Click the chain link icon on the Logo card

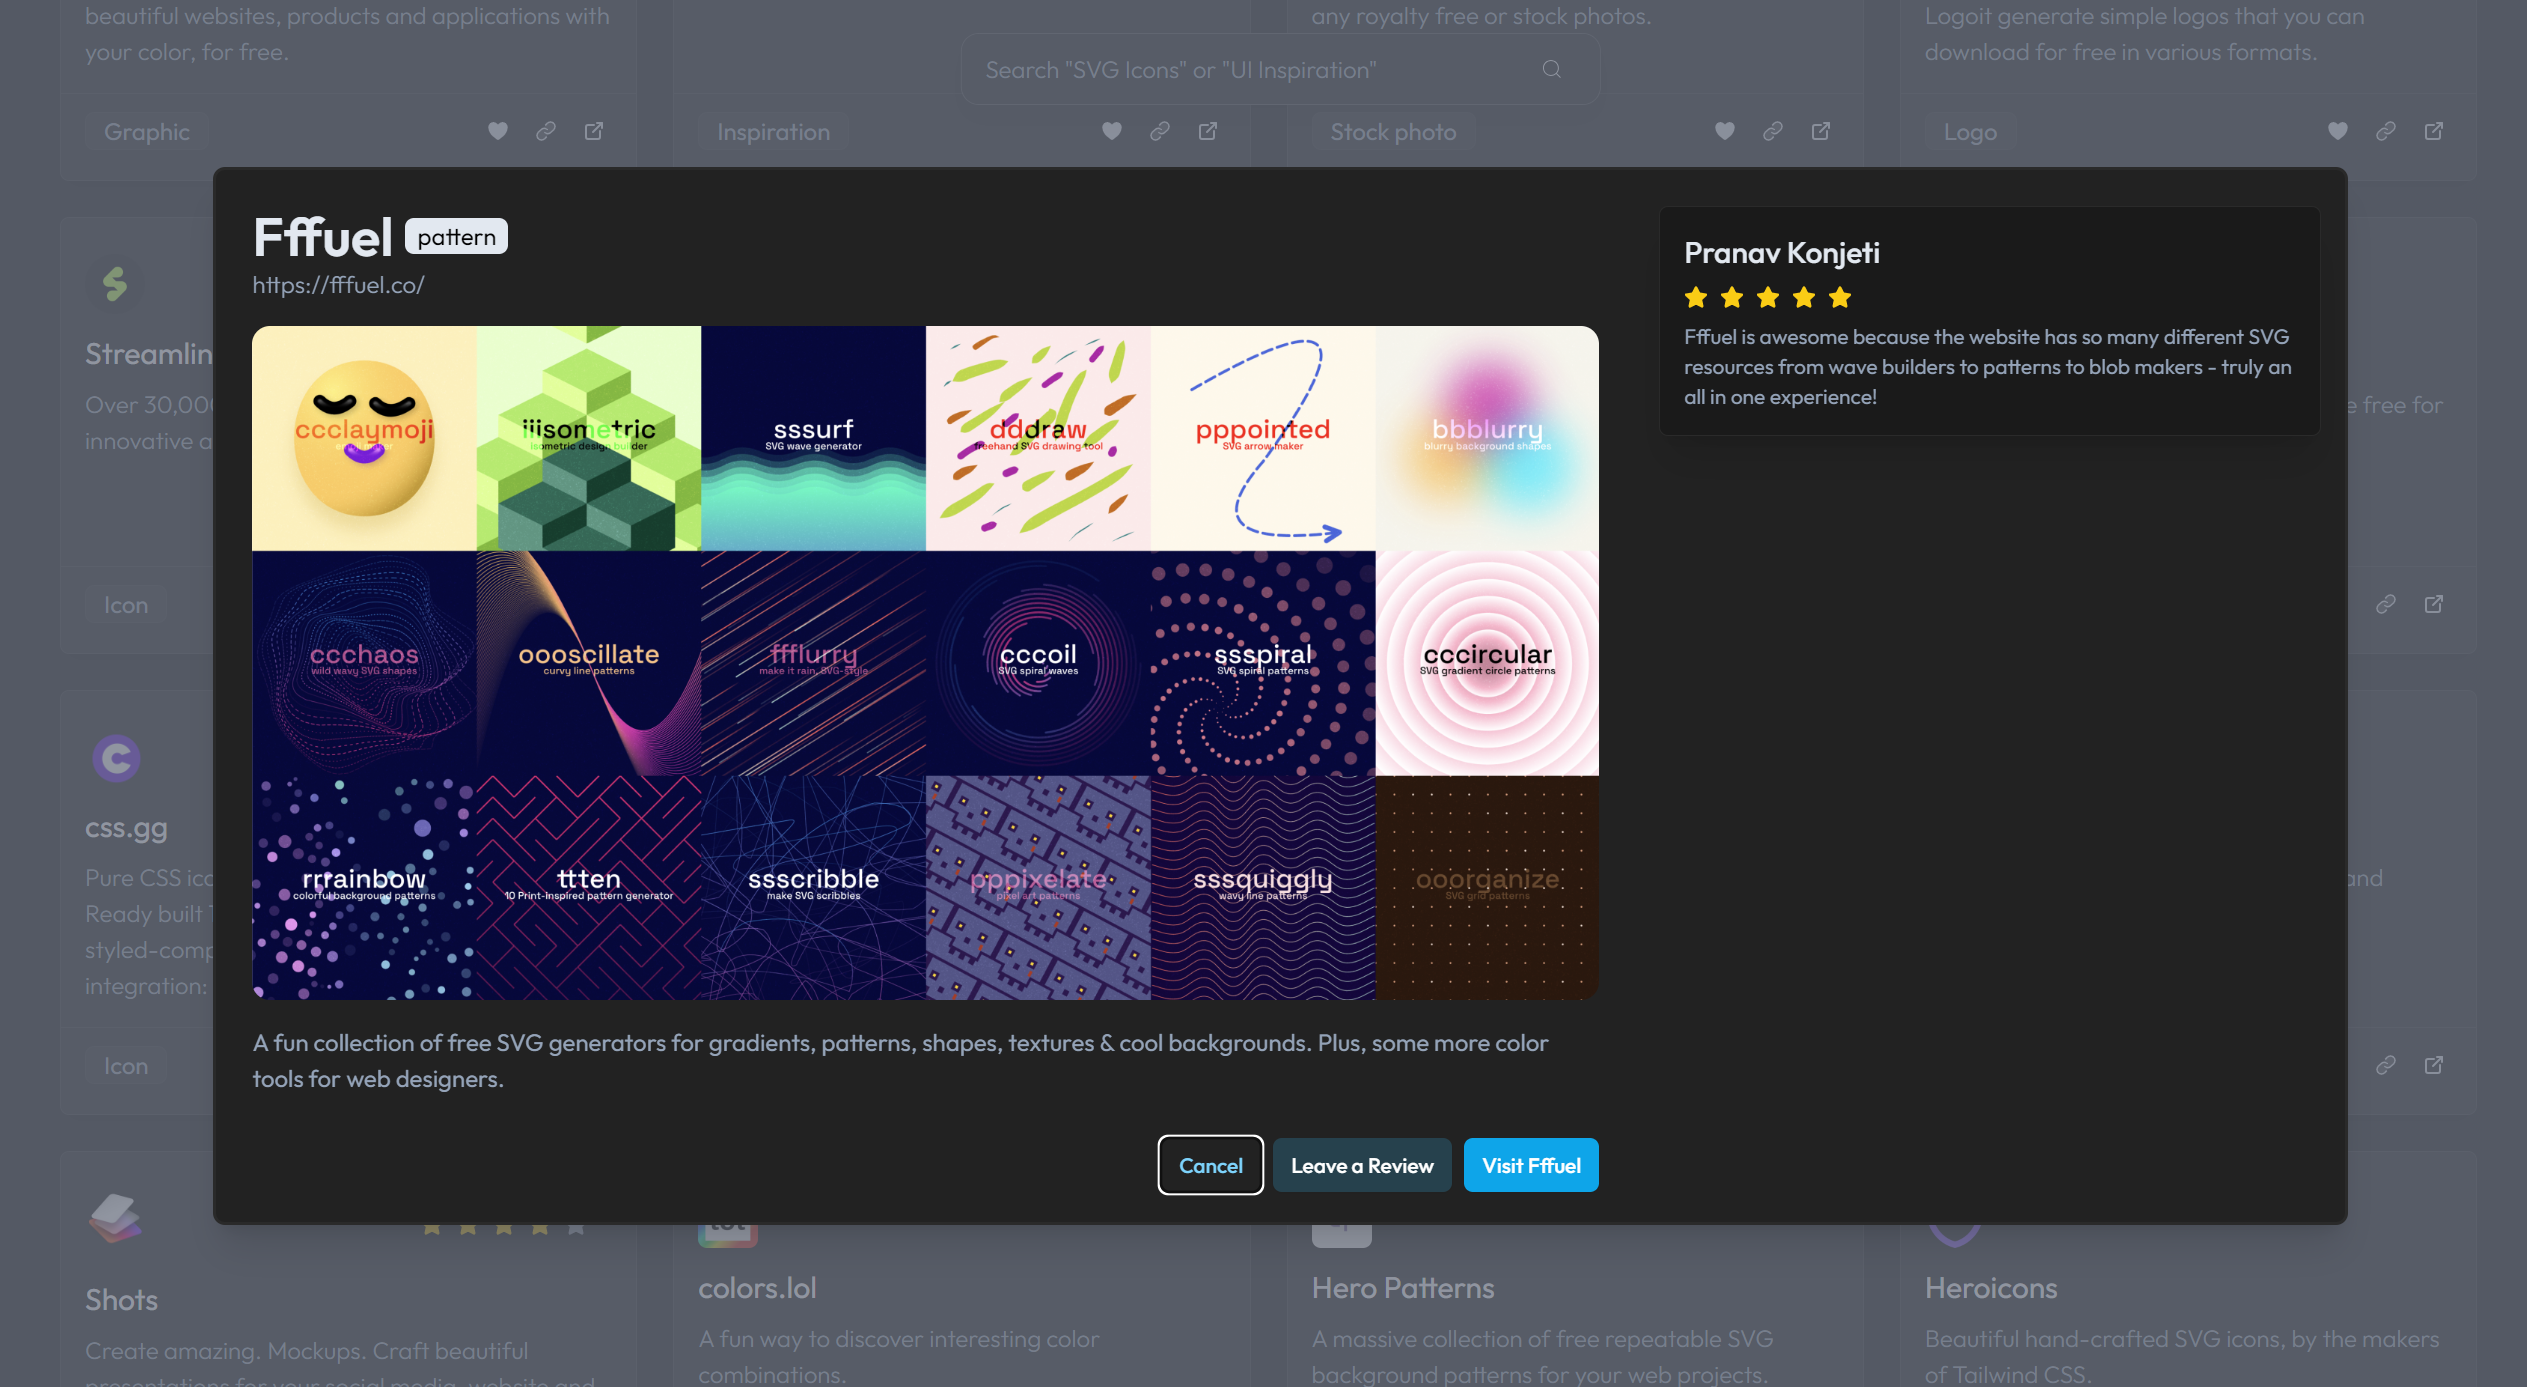tap(2385, 131)
